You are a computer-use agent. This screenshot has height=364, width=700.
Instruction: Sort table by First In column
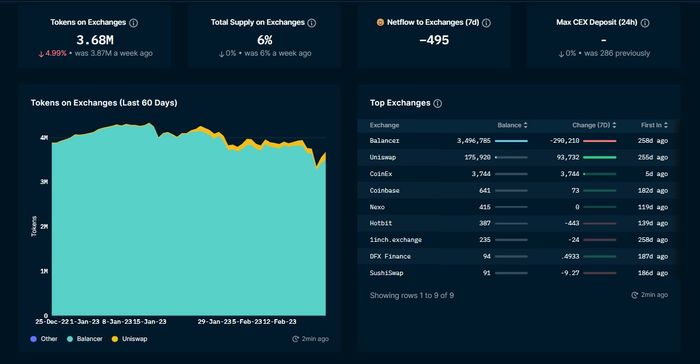pyautogui.click(x=654, y=125)
